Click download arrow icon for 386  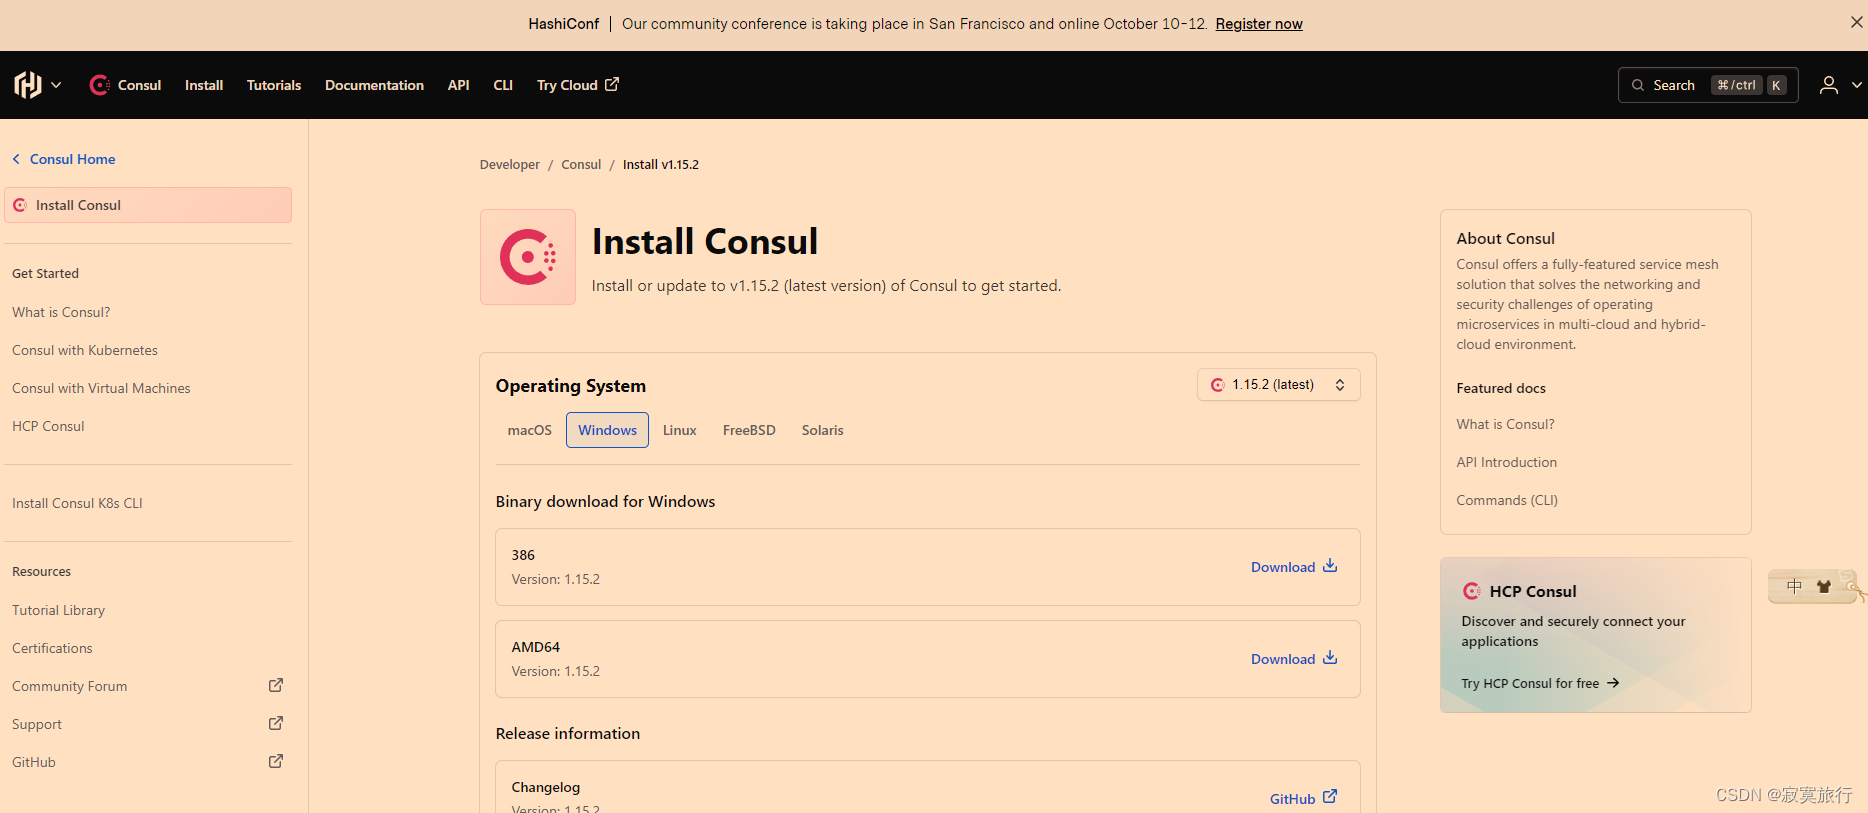click(x=1330, y=566)
